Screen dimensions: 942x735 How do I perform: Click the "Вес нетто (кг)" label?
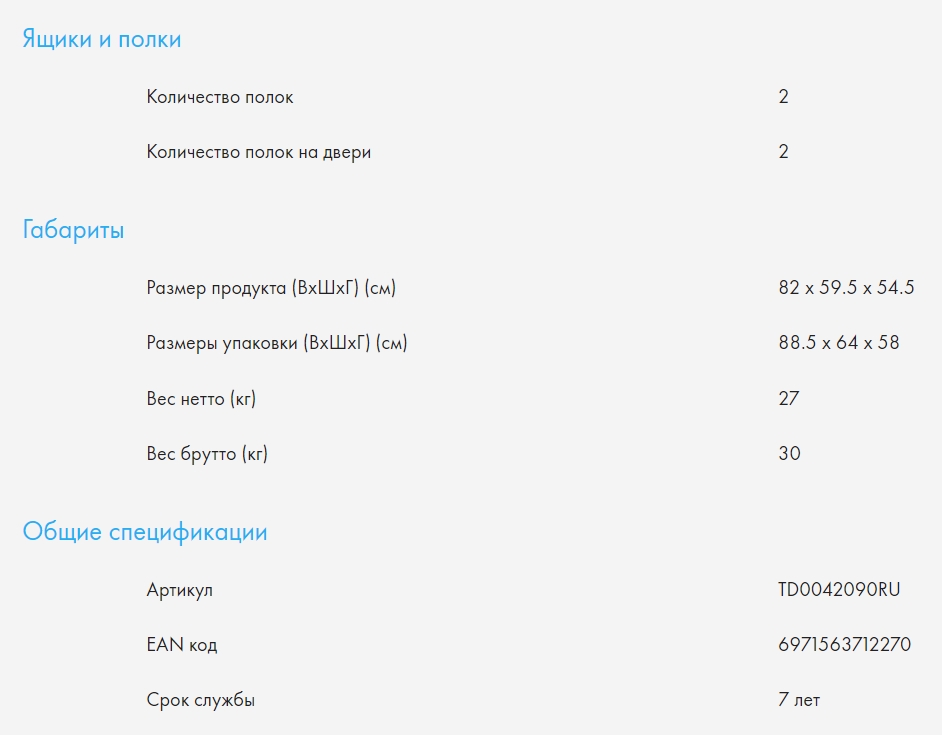point(201,398)
